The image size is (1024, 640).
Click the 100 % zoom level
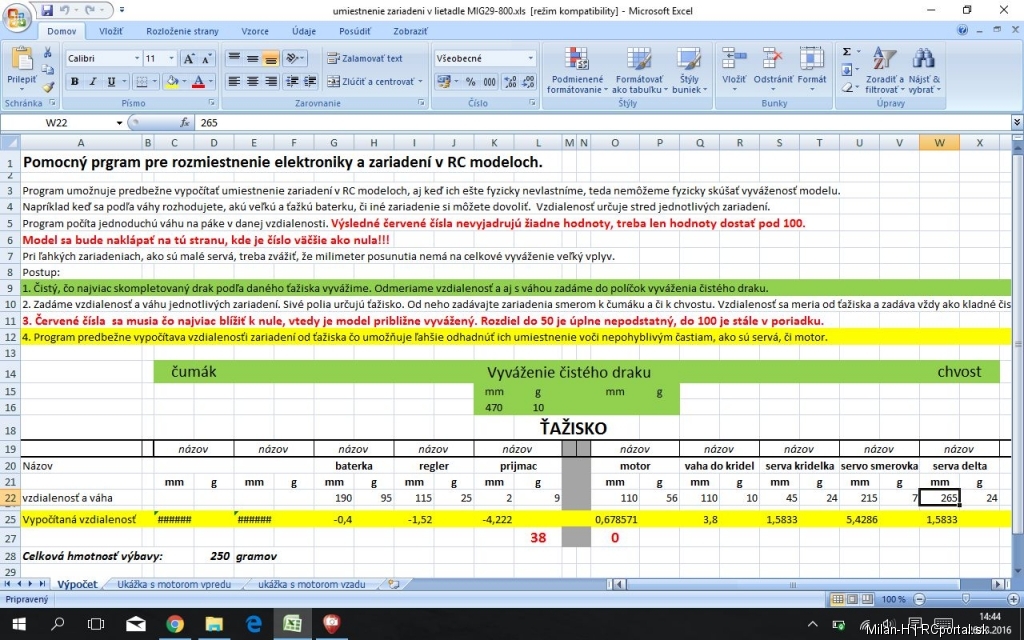(893, 599)
